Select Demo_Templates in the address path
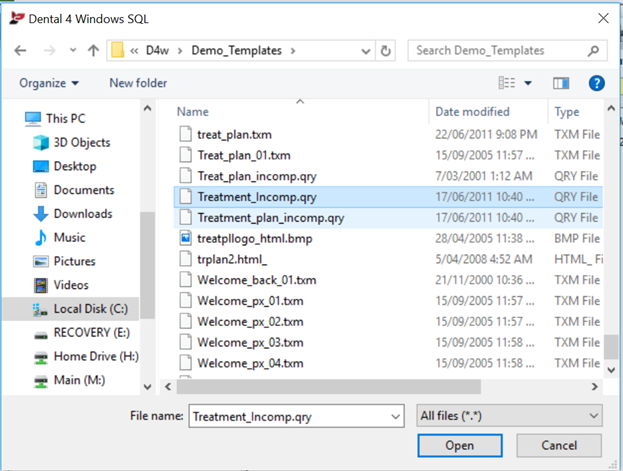The height and width of the screenshot is (471, 623). pos(236,50)
